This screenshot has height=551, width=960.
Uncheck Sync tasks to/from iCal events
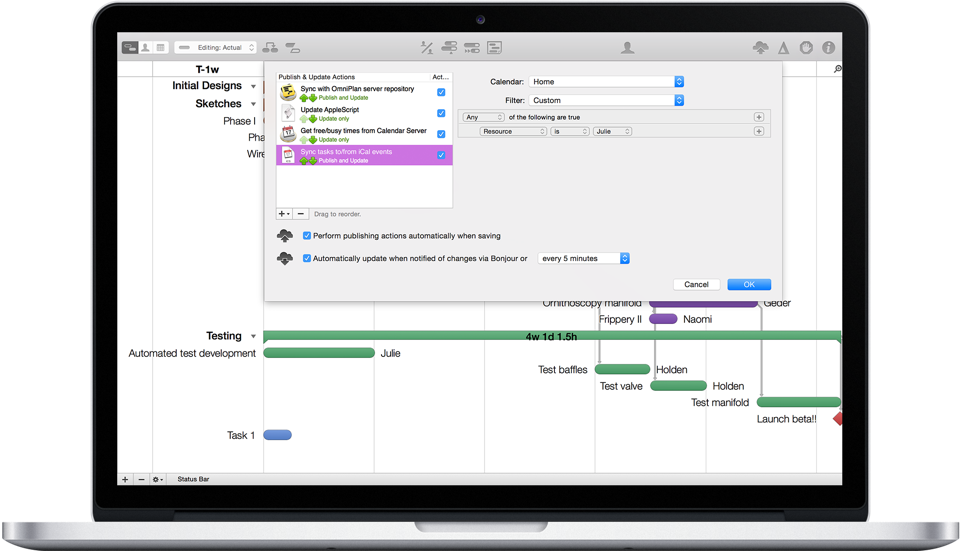pyautogui.click(x=441, y=155)
